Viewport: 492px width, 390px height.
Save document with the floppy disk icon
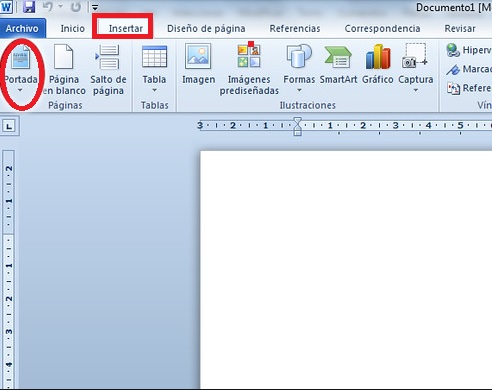(29, 7)
